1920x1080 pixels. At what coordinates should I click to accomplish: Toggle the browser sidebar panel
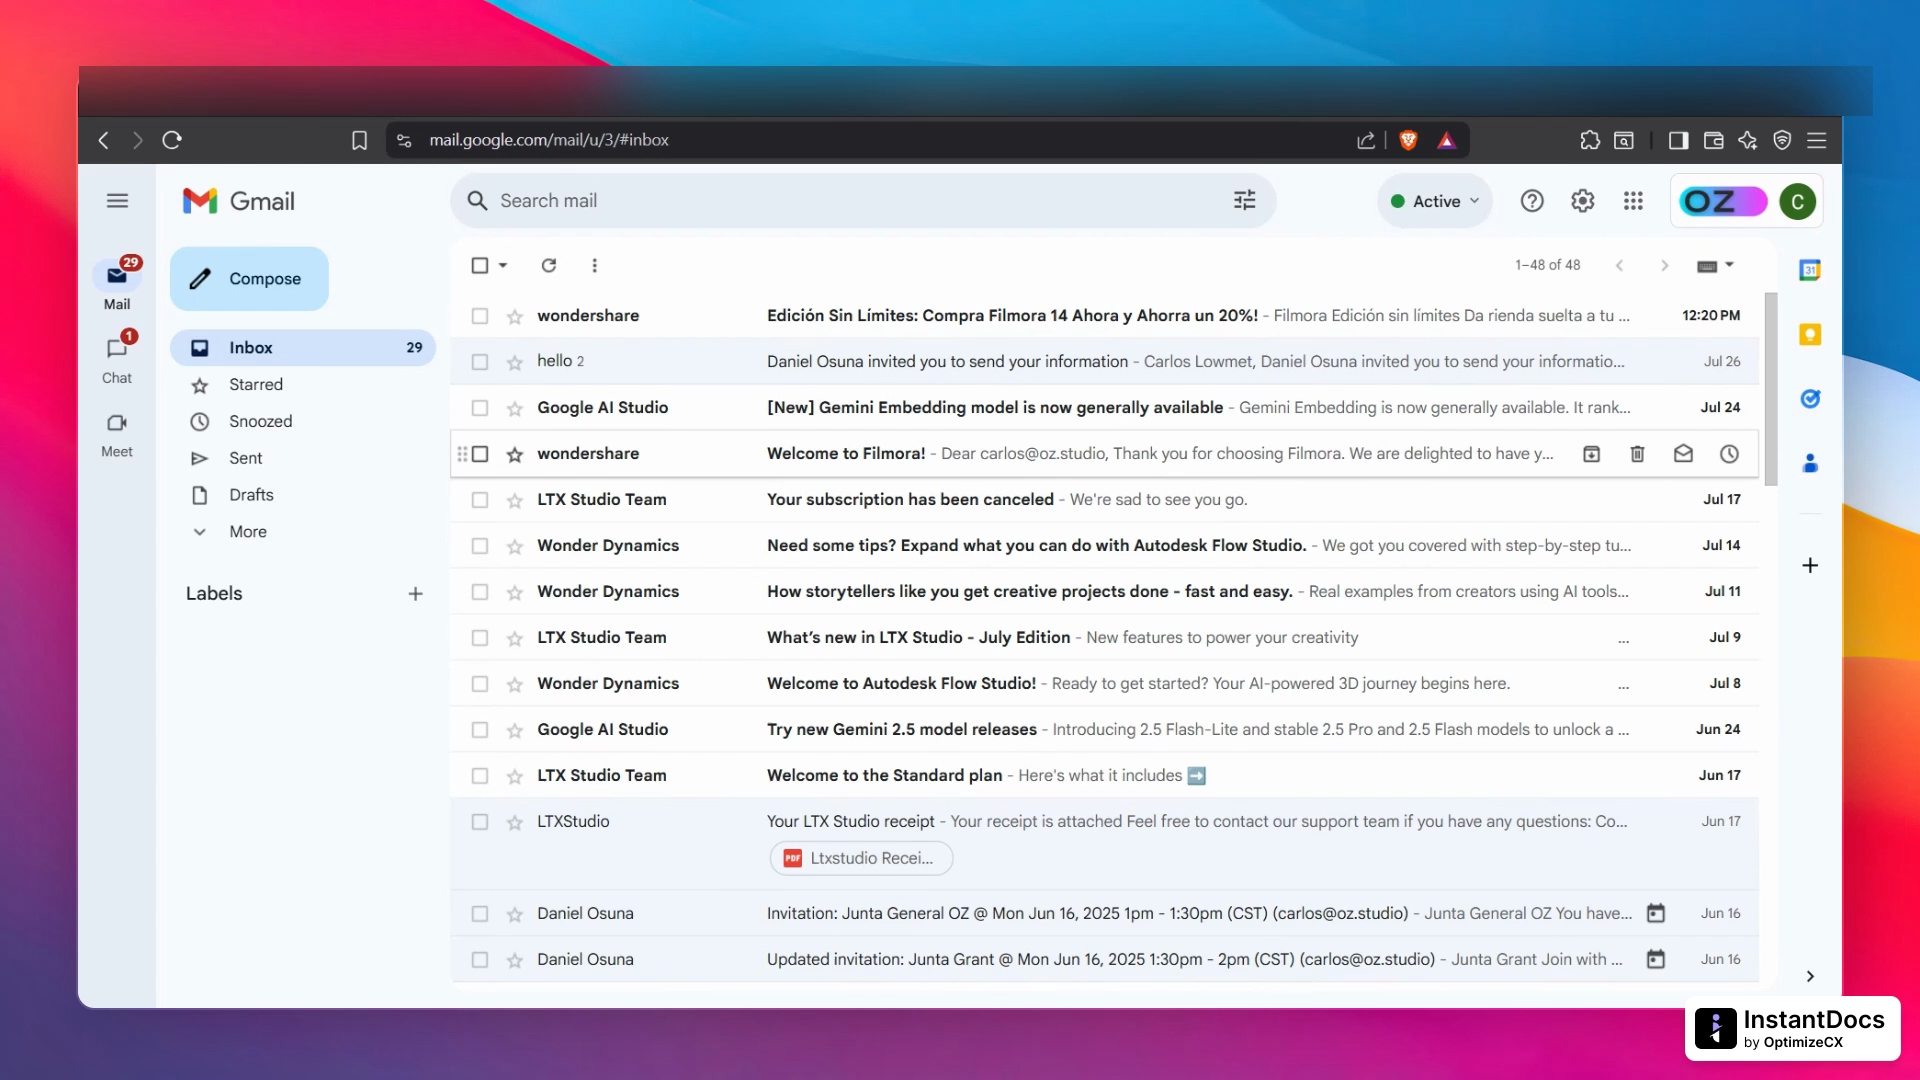[x=1679, y=140]
